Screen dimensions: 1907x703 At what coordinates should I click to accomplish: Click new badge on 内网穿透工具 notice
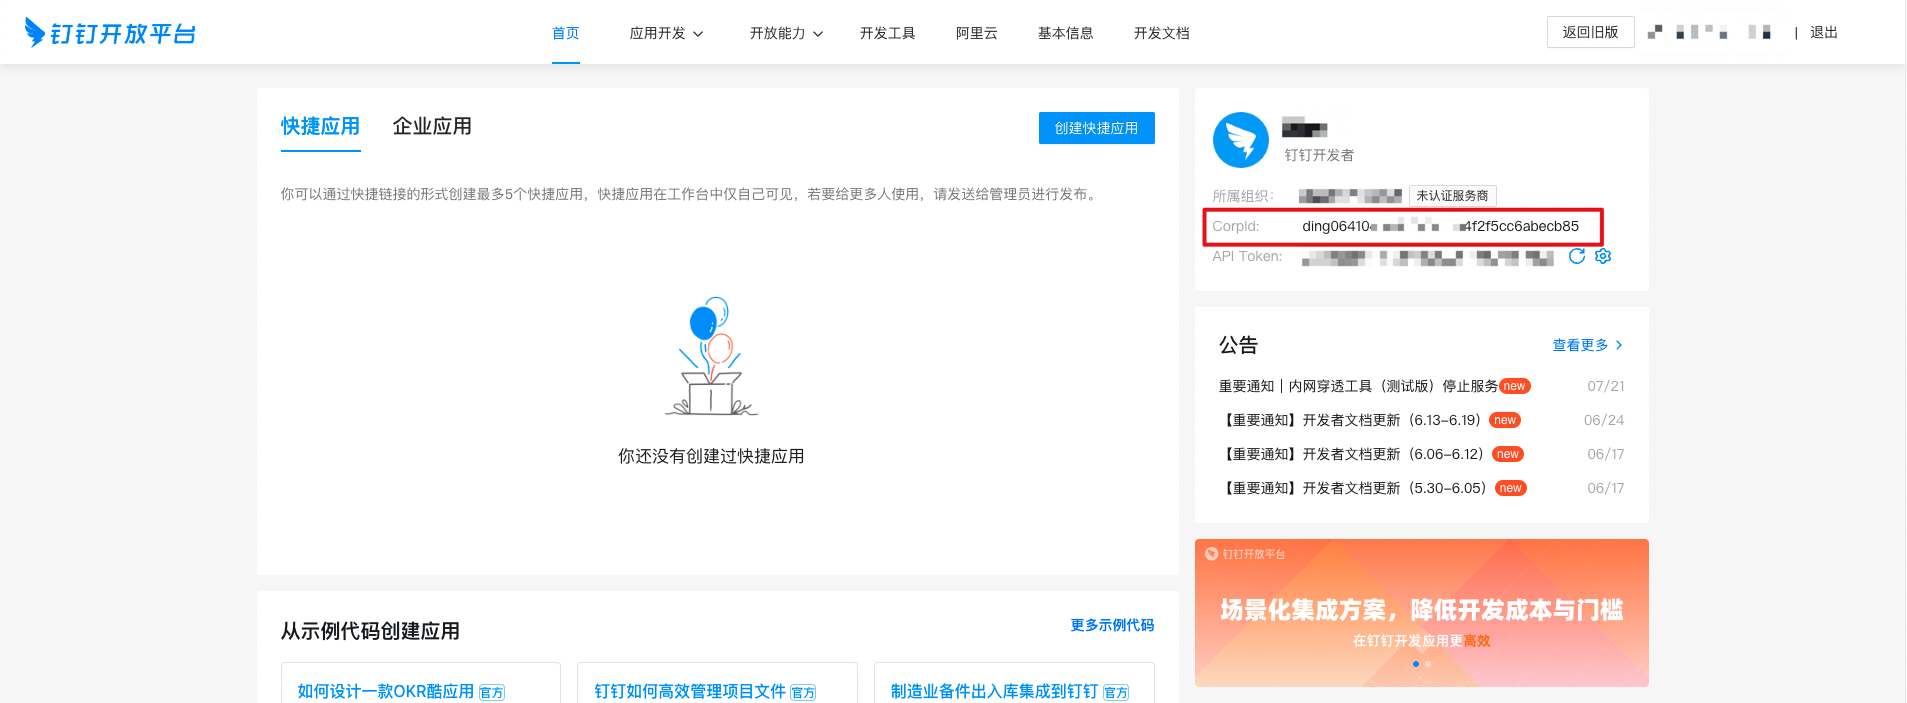pyautogui.click(x=1515, y=386)
